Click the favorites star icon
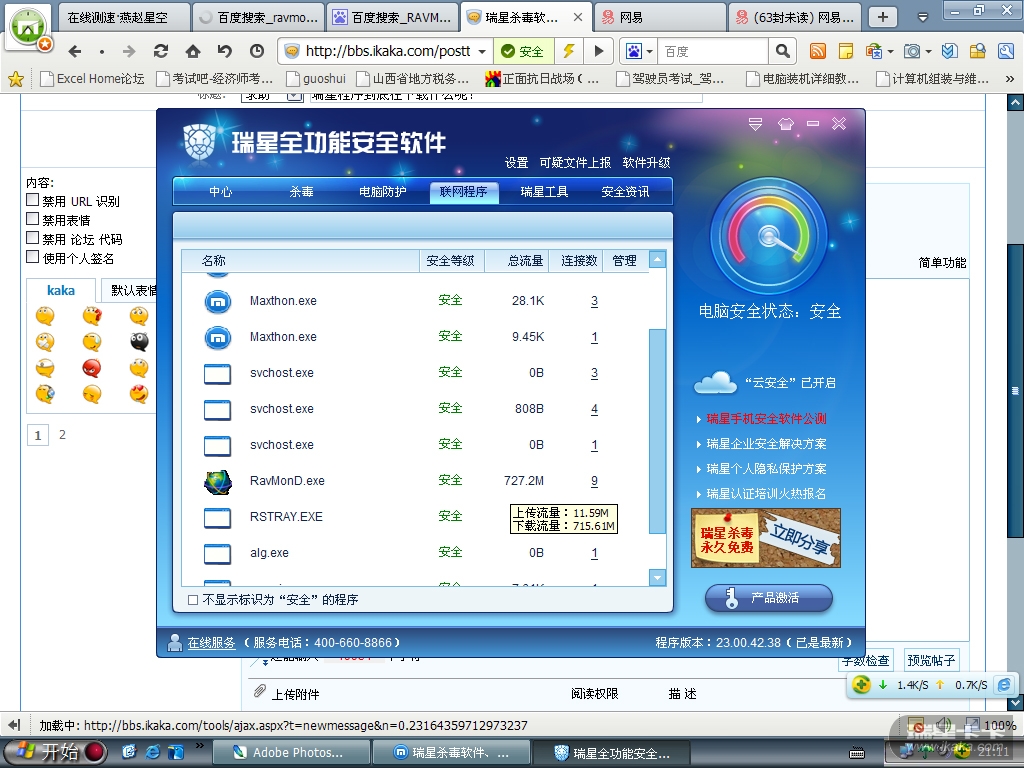The image size is (1024, 768). [x=16, y=79]
